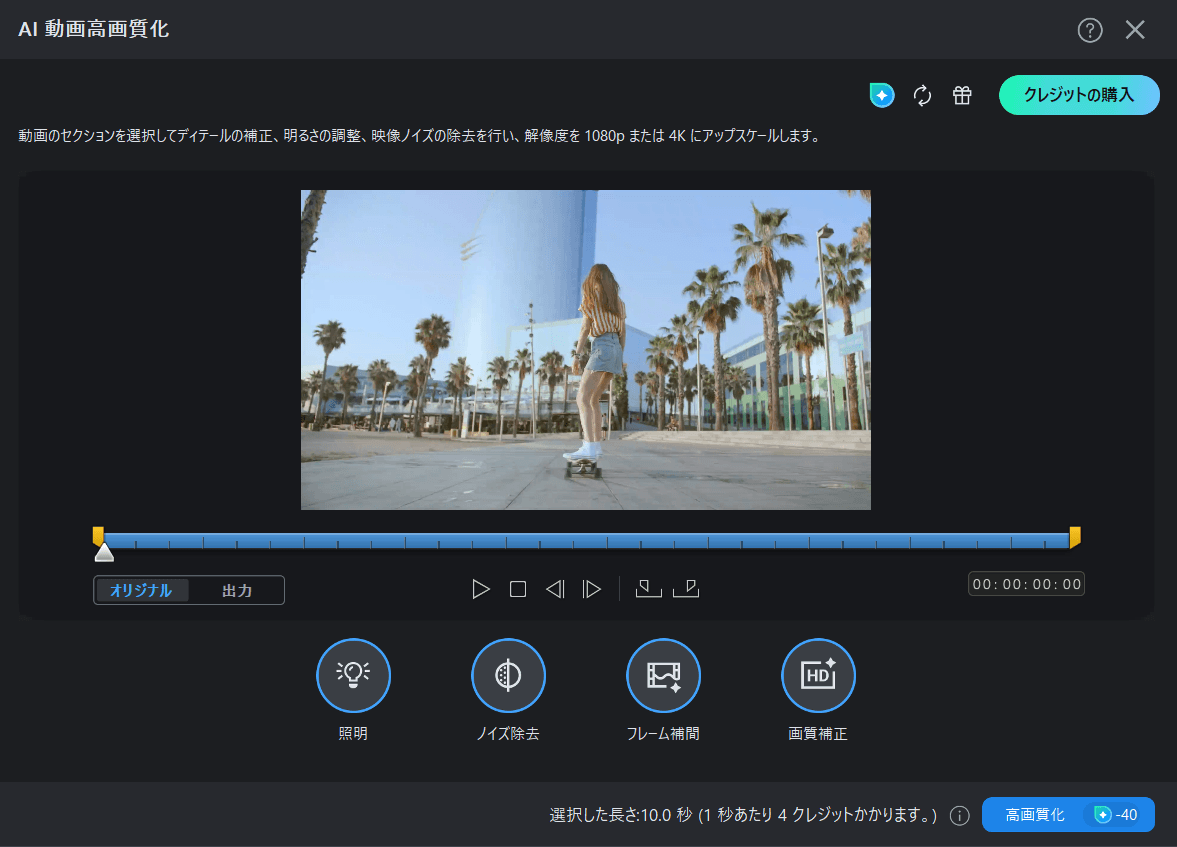The image size is (1177, 847).
Task: Step back to previous frame
Action: click(x=555, y=589)
